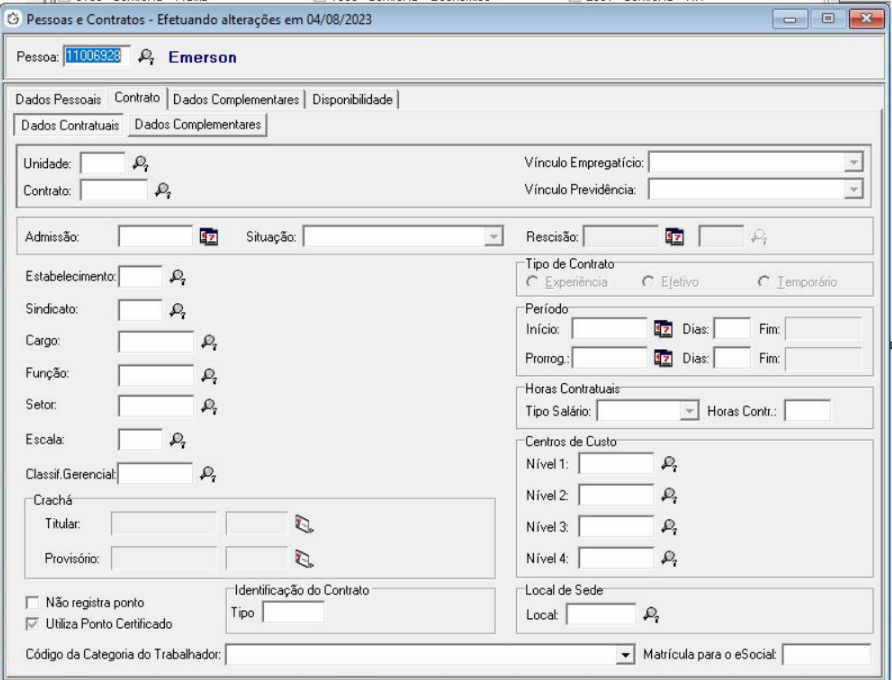Open the Nível 1 cost center lookup
This screenshot has width=892, height=680.
[670, 463]
